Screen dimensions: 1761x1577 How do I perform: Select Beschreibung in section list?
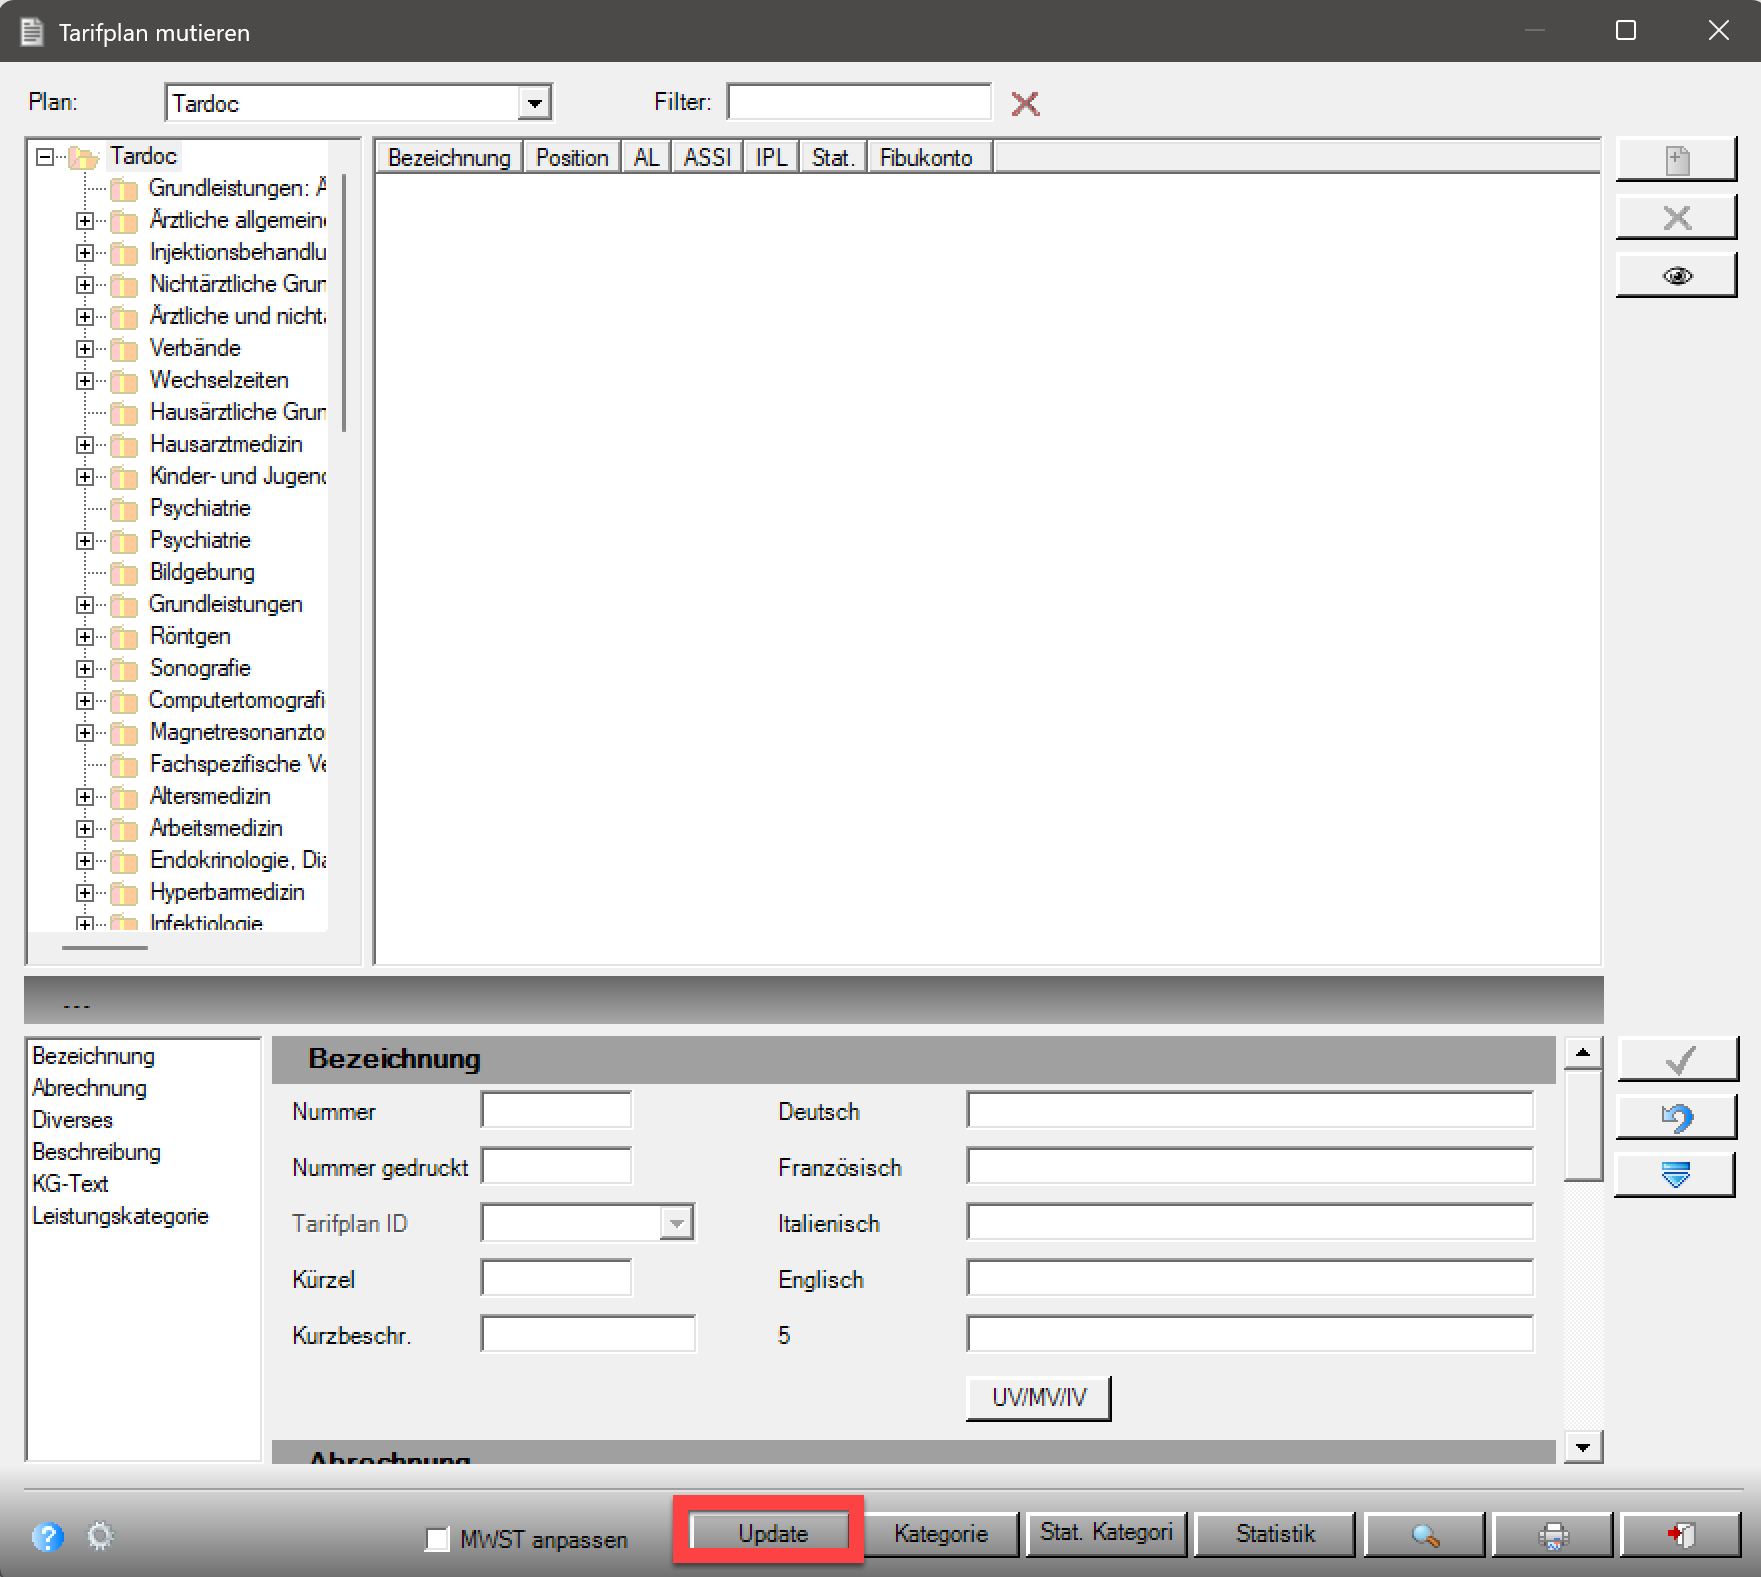coord(96,1152)
